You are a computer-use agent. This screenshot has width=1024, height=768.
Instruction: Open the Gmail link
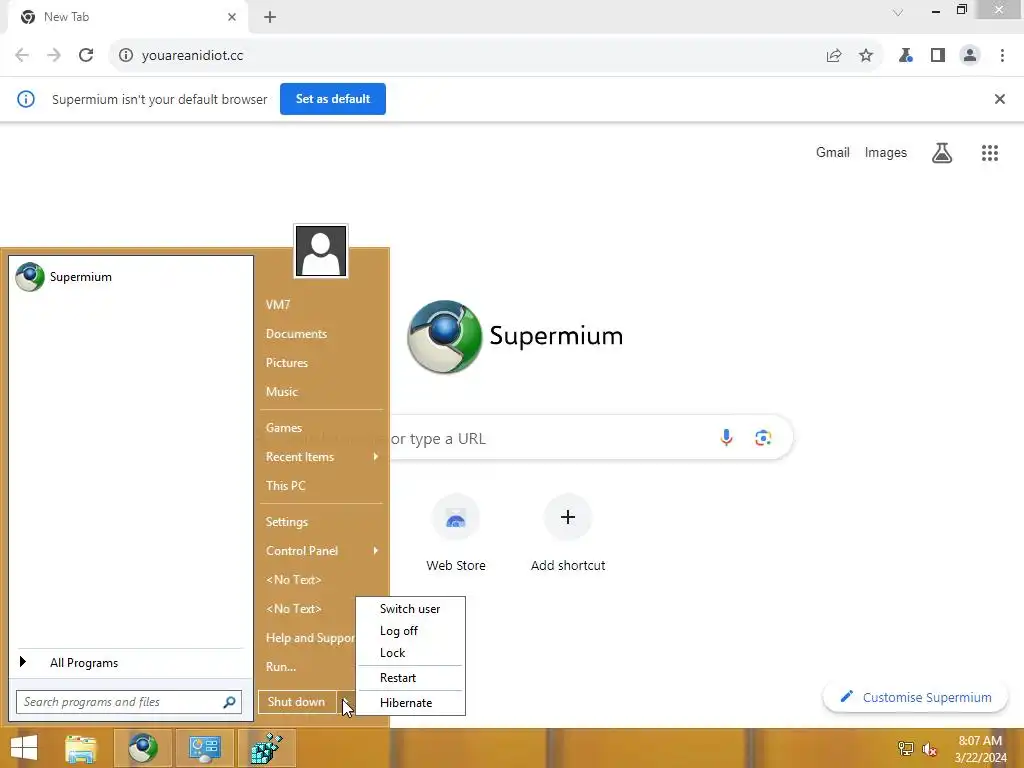pos(833,152)
